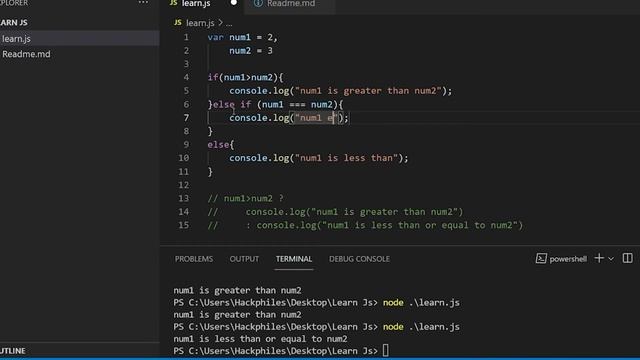Open the DEBUG CONSOLE panel tab
The image size is (640, 360).
click(359, 259)
